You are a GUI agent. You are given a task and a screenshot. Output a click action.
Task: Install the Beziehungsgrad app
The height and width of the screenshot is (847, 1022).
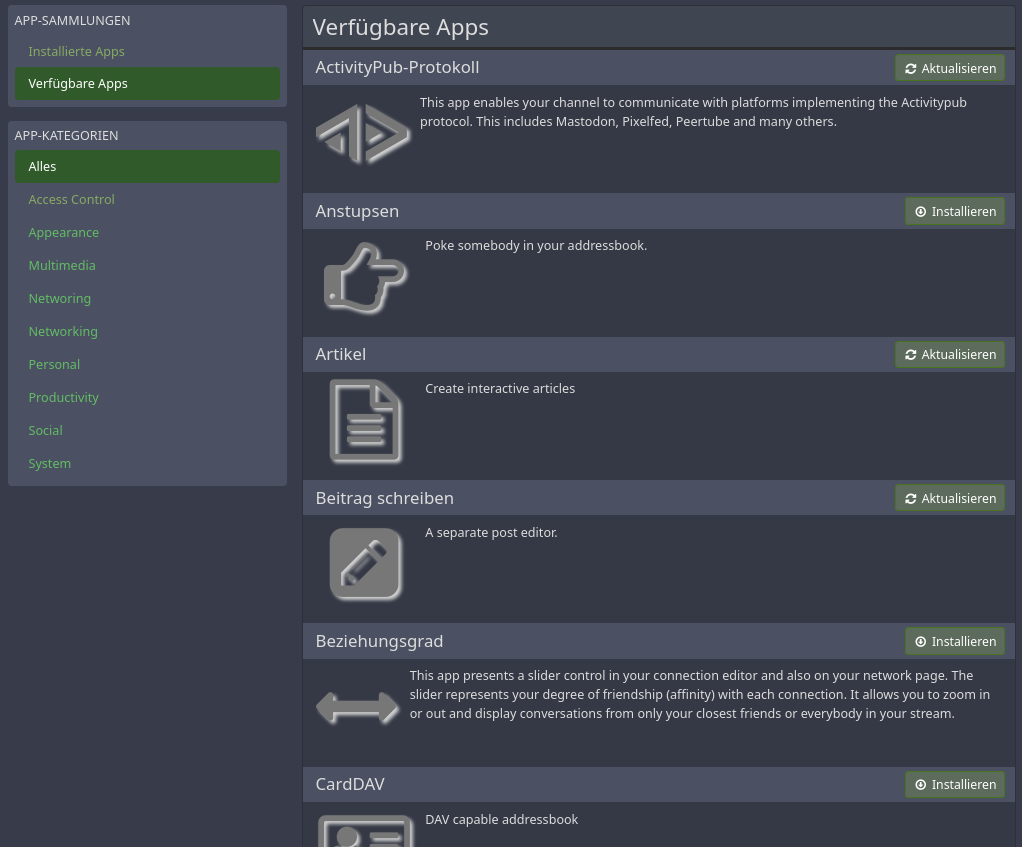tap(955, 641)
